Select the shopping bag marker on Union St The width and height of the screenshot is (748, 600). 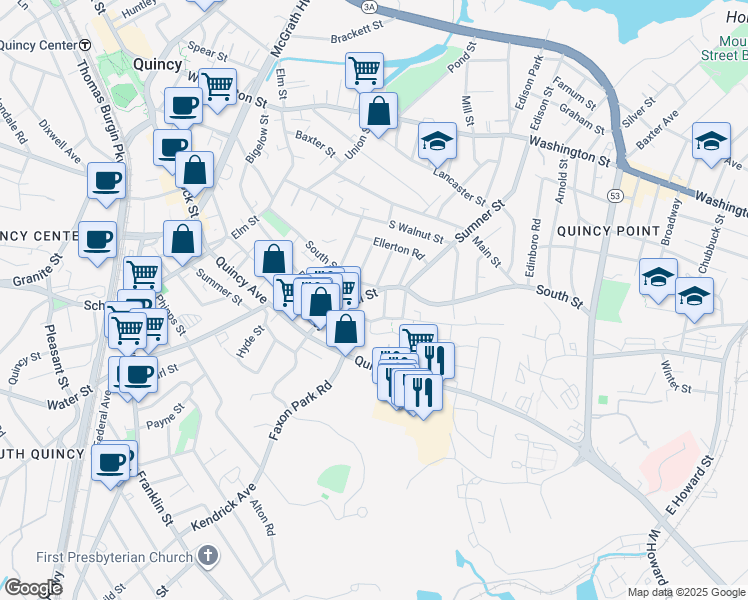(x=379, y=112)
